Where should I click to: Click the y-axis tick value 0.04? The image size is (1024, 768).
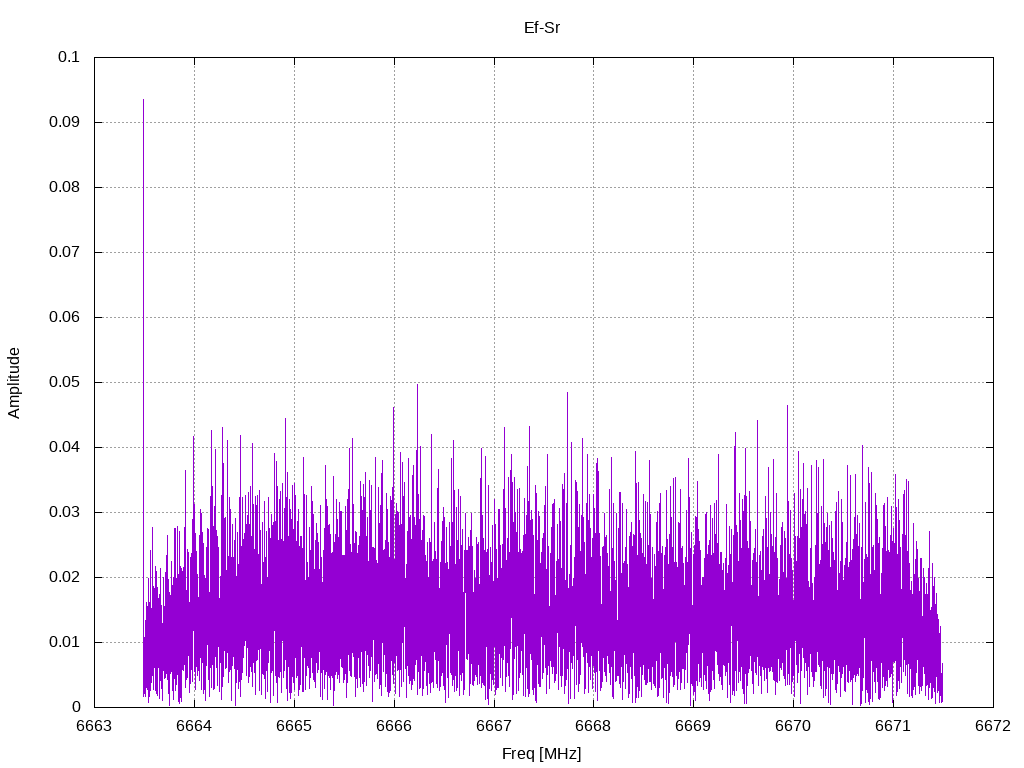[64, 447]
